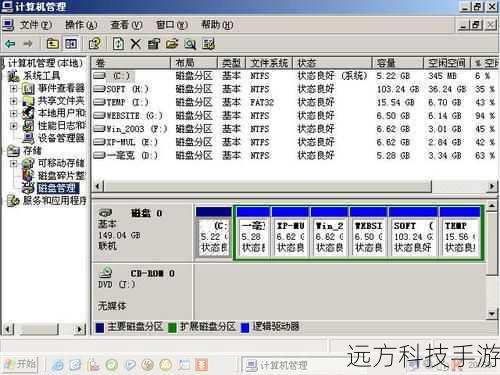This screenshot has height=375, width=500.
Task: Sort by the 布局 column header
Action: pyautogui.click(x=194, y=63)
